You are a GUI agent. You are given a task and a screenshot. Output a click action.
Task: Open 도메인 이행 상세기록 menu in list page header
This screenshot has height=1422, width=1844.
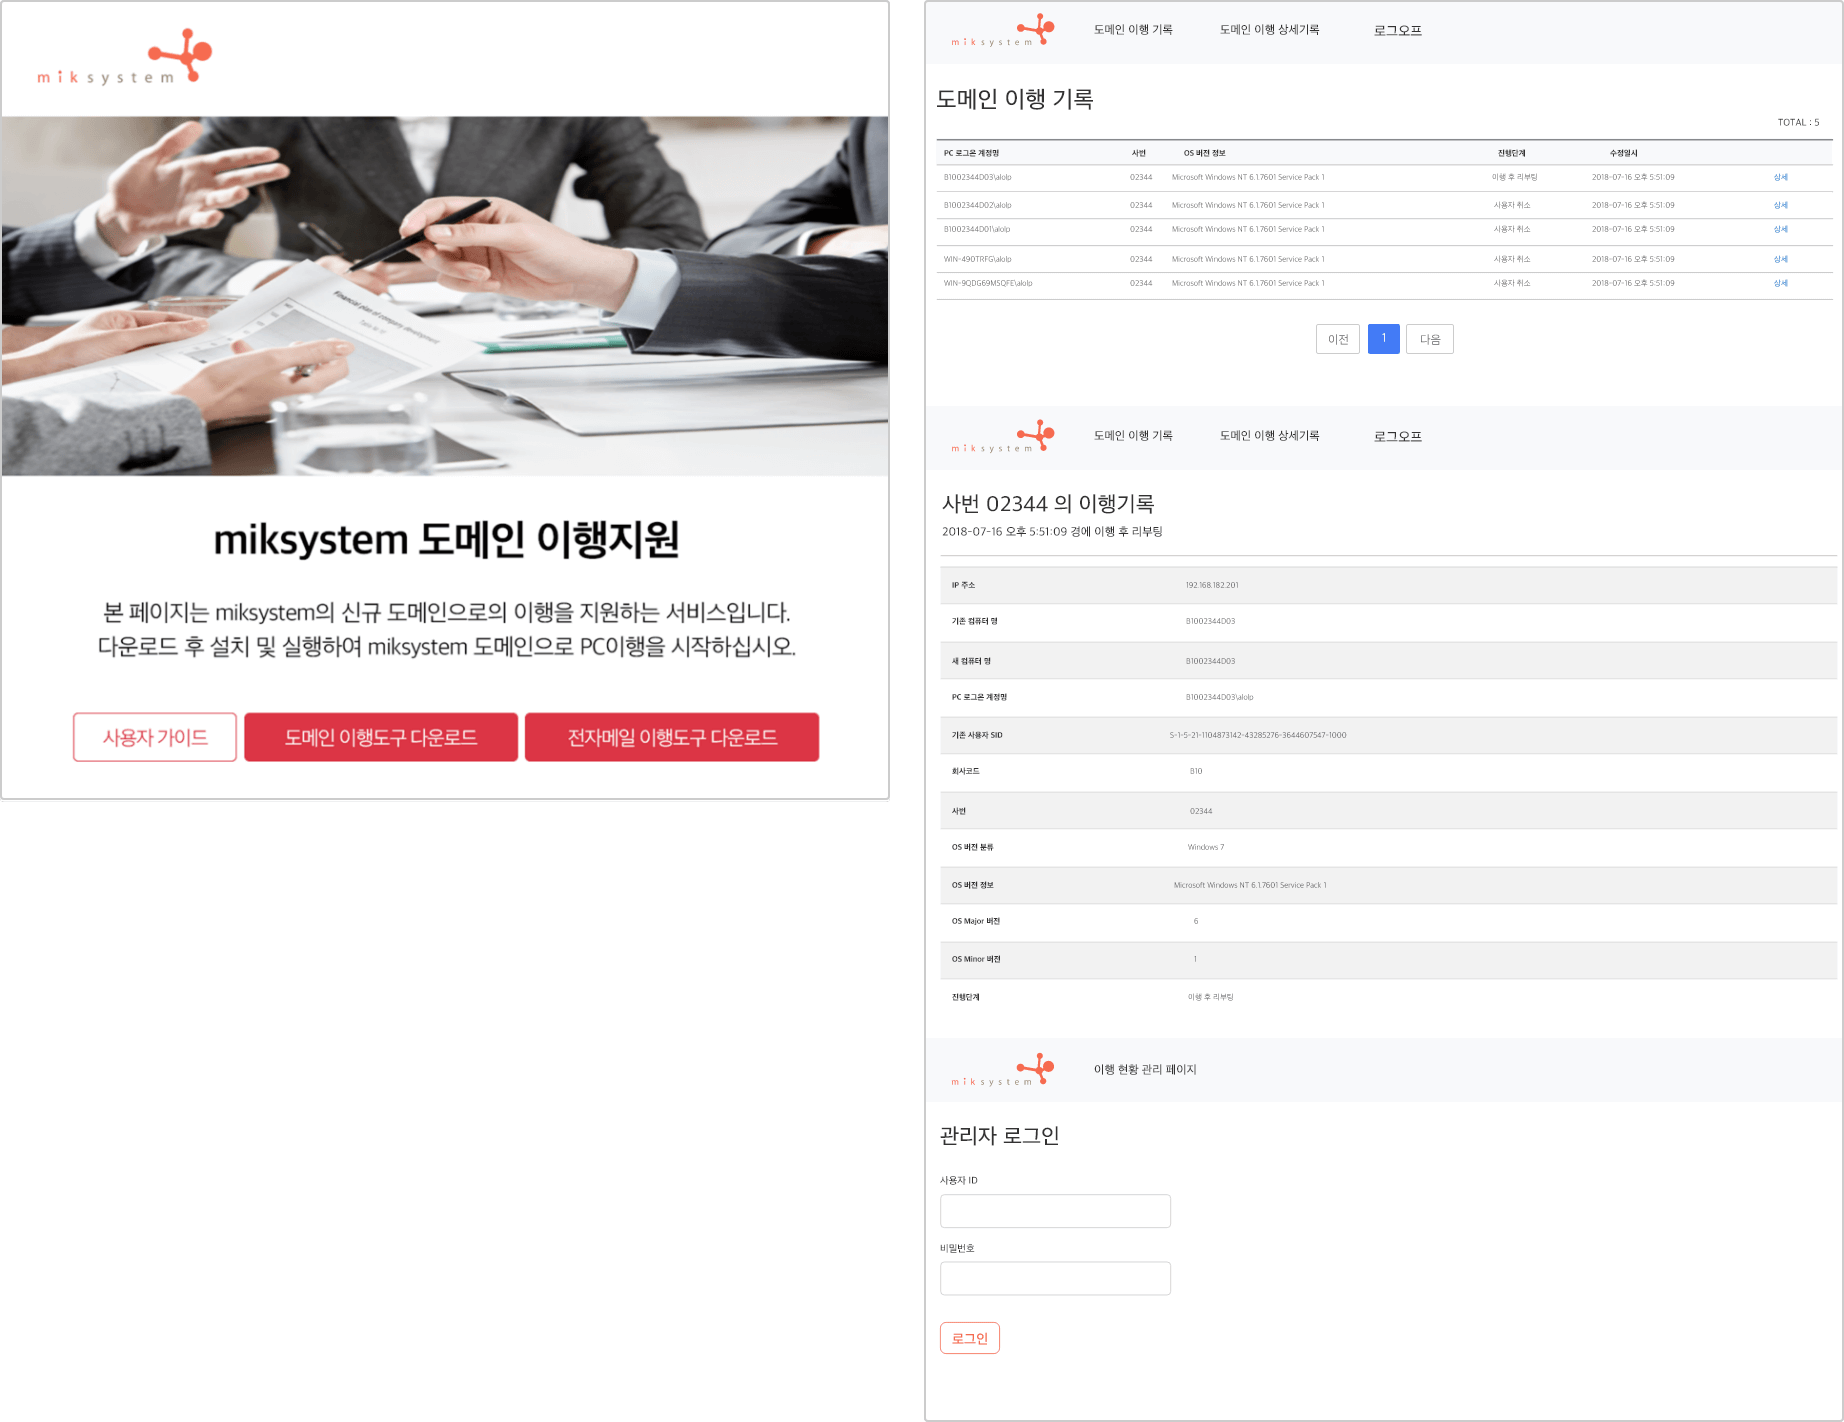tap(1269, 30)
